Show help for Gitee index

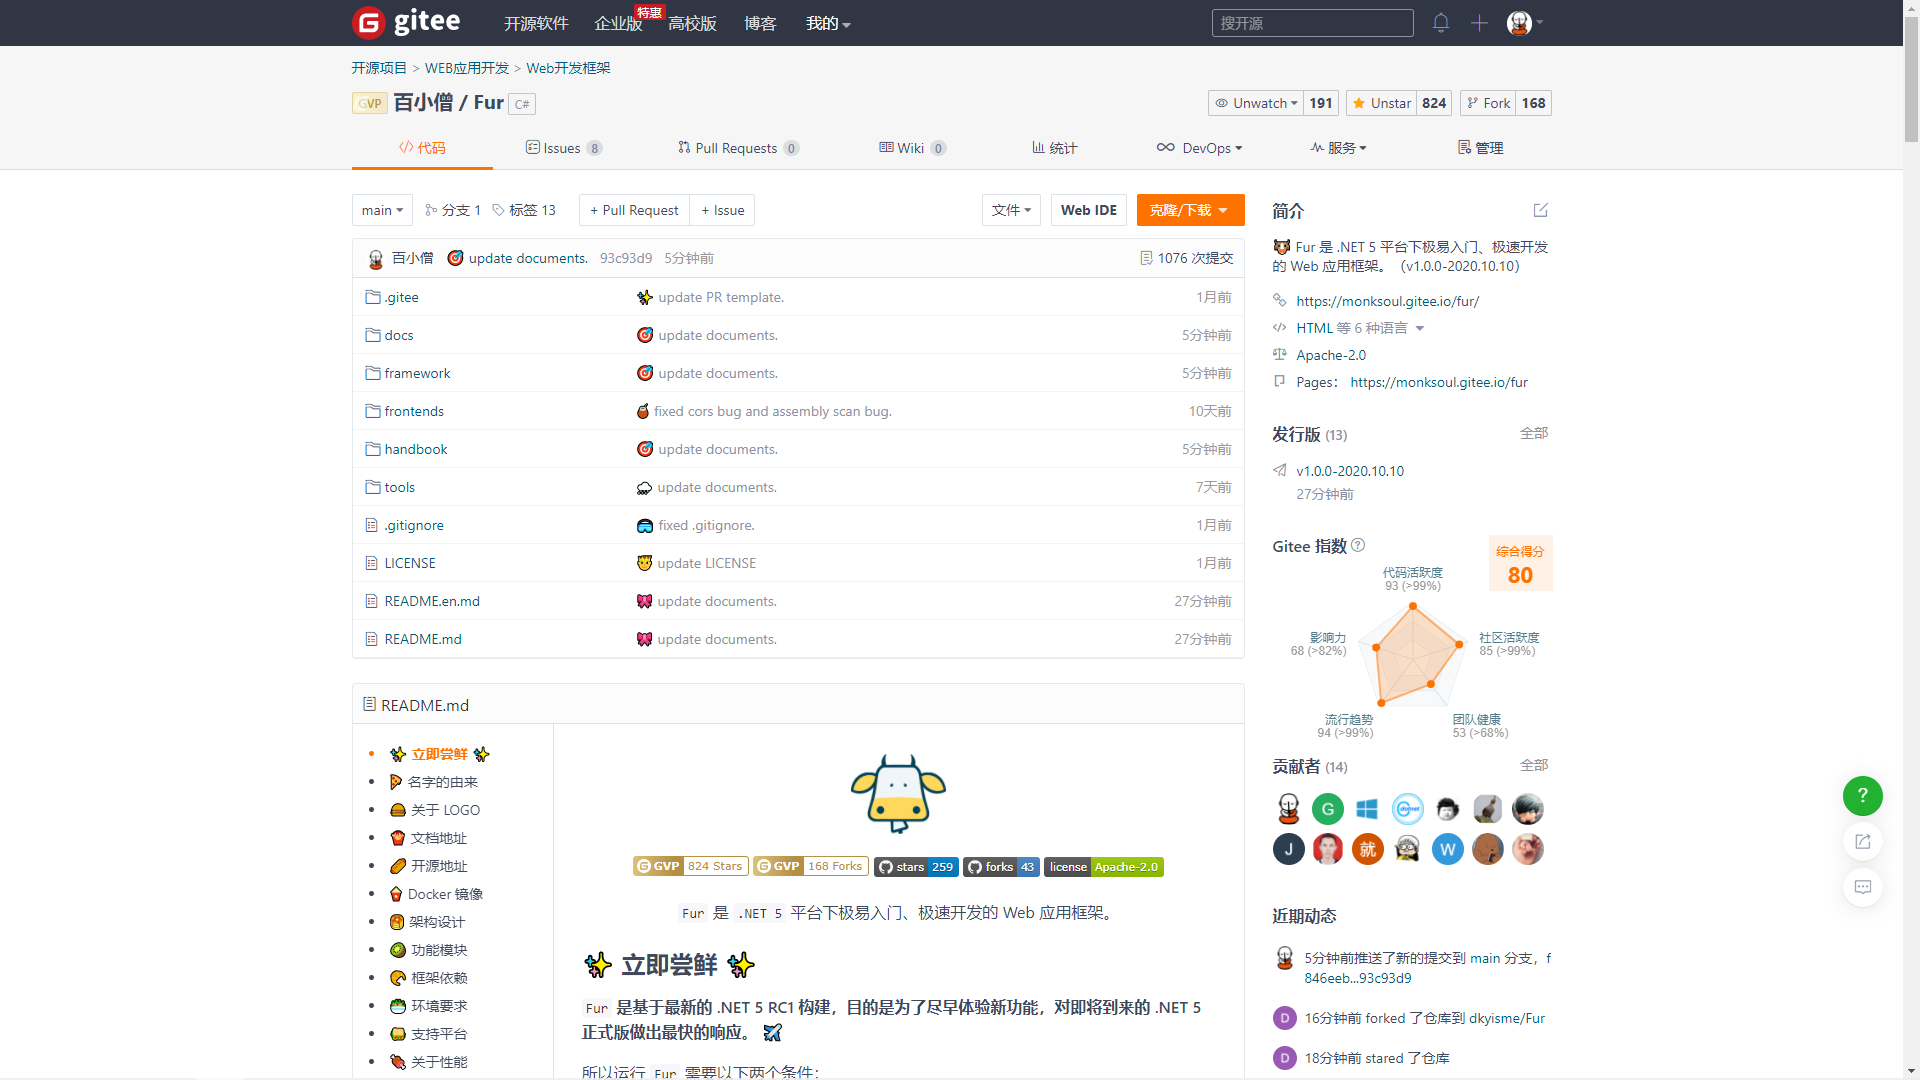click(x=1358, y=545)
